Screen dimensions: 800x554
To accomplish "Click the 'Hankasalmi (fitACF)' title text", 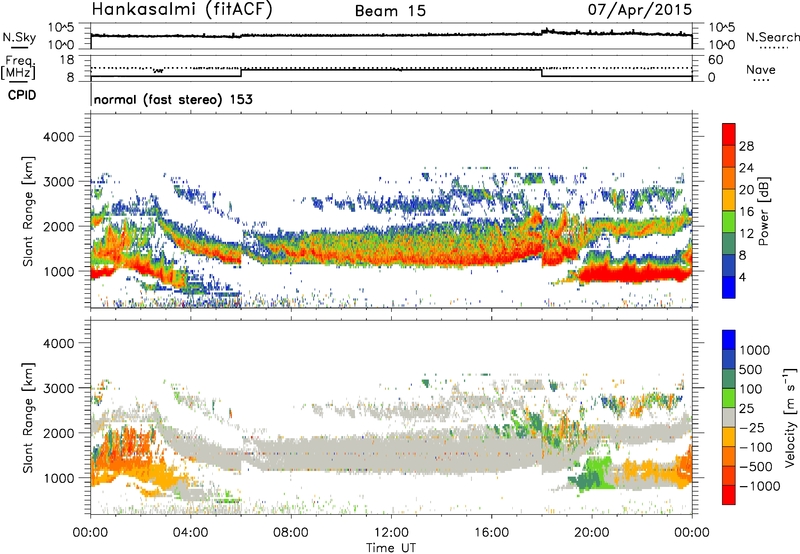I will pyautogui.click(x=182, y=10).
